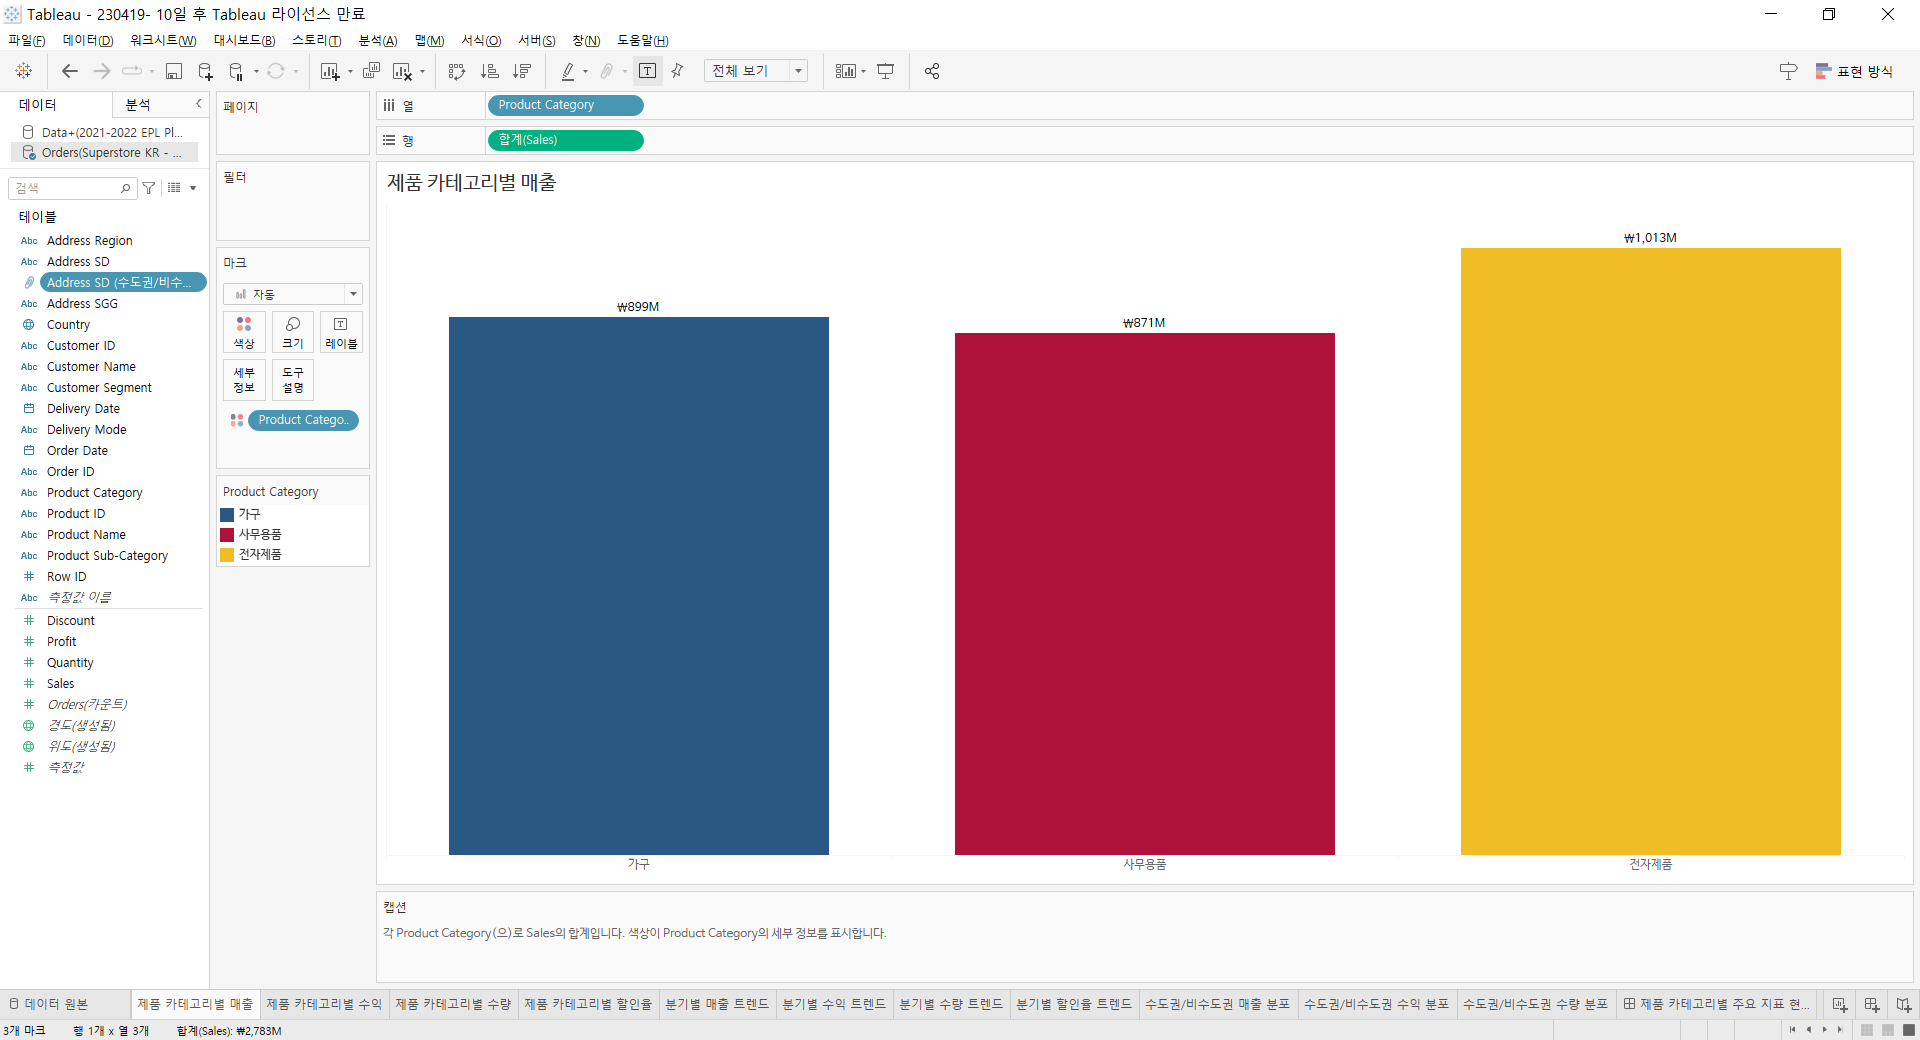Switch to show tabs view
Viewport: 1920px width, 1040px height.
click(x=1909, y=1030)
